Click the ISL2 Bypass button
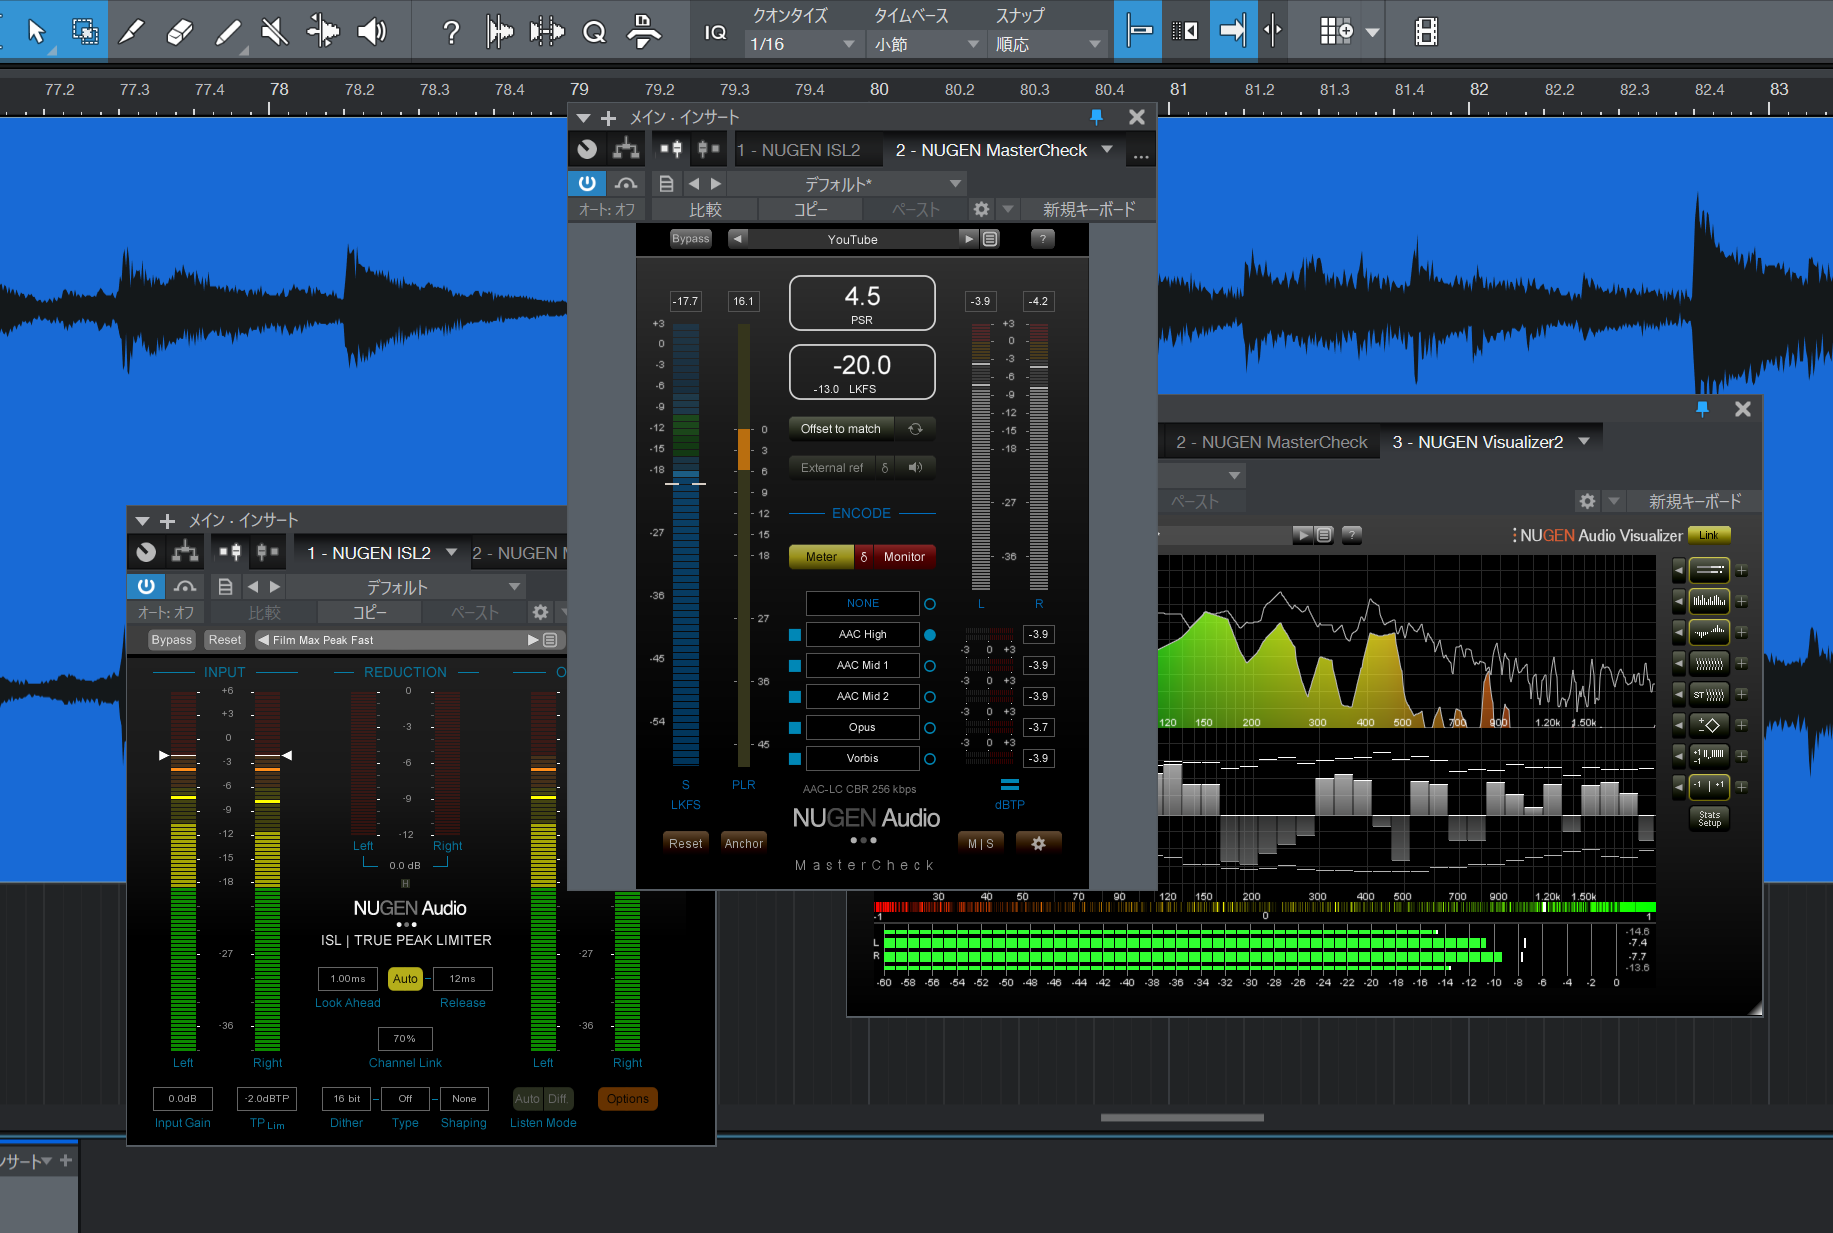This screenshot has width=1833, height=1233. coord(171,640)
